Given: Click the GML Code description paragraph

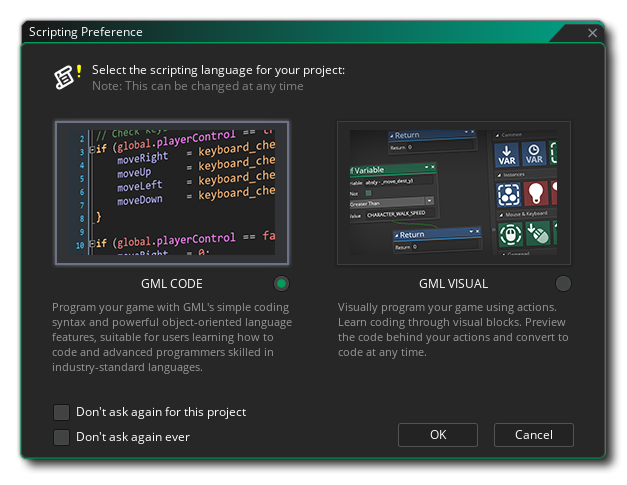Looking at the screenshot, I should coord(172,337).
